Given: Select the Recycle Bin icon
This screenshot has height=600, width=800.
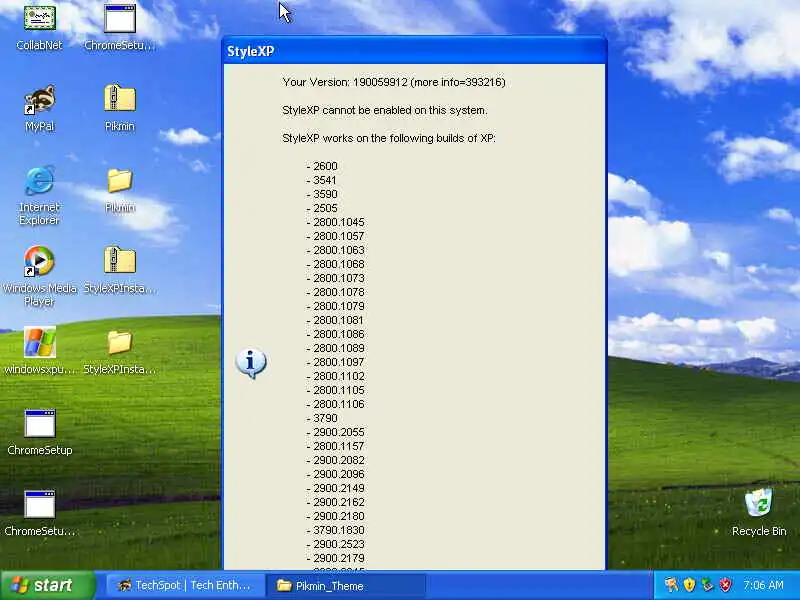Looking at the screenshot, I should tap(759, 503).
